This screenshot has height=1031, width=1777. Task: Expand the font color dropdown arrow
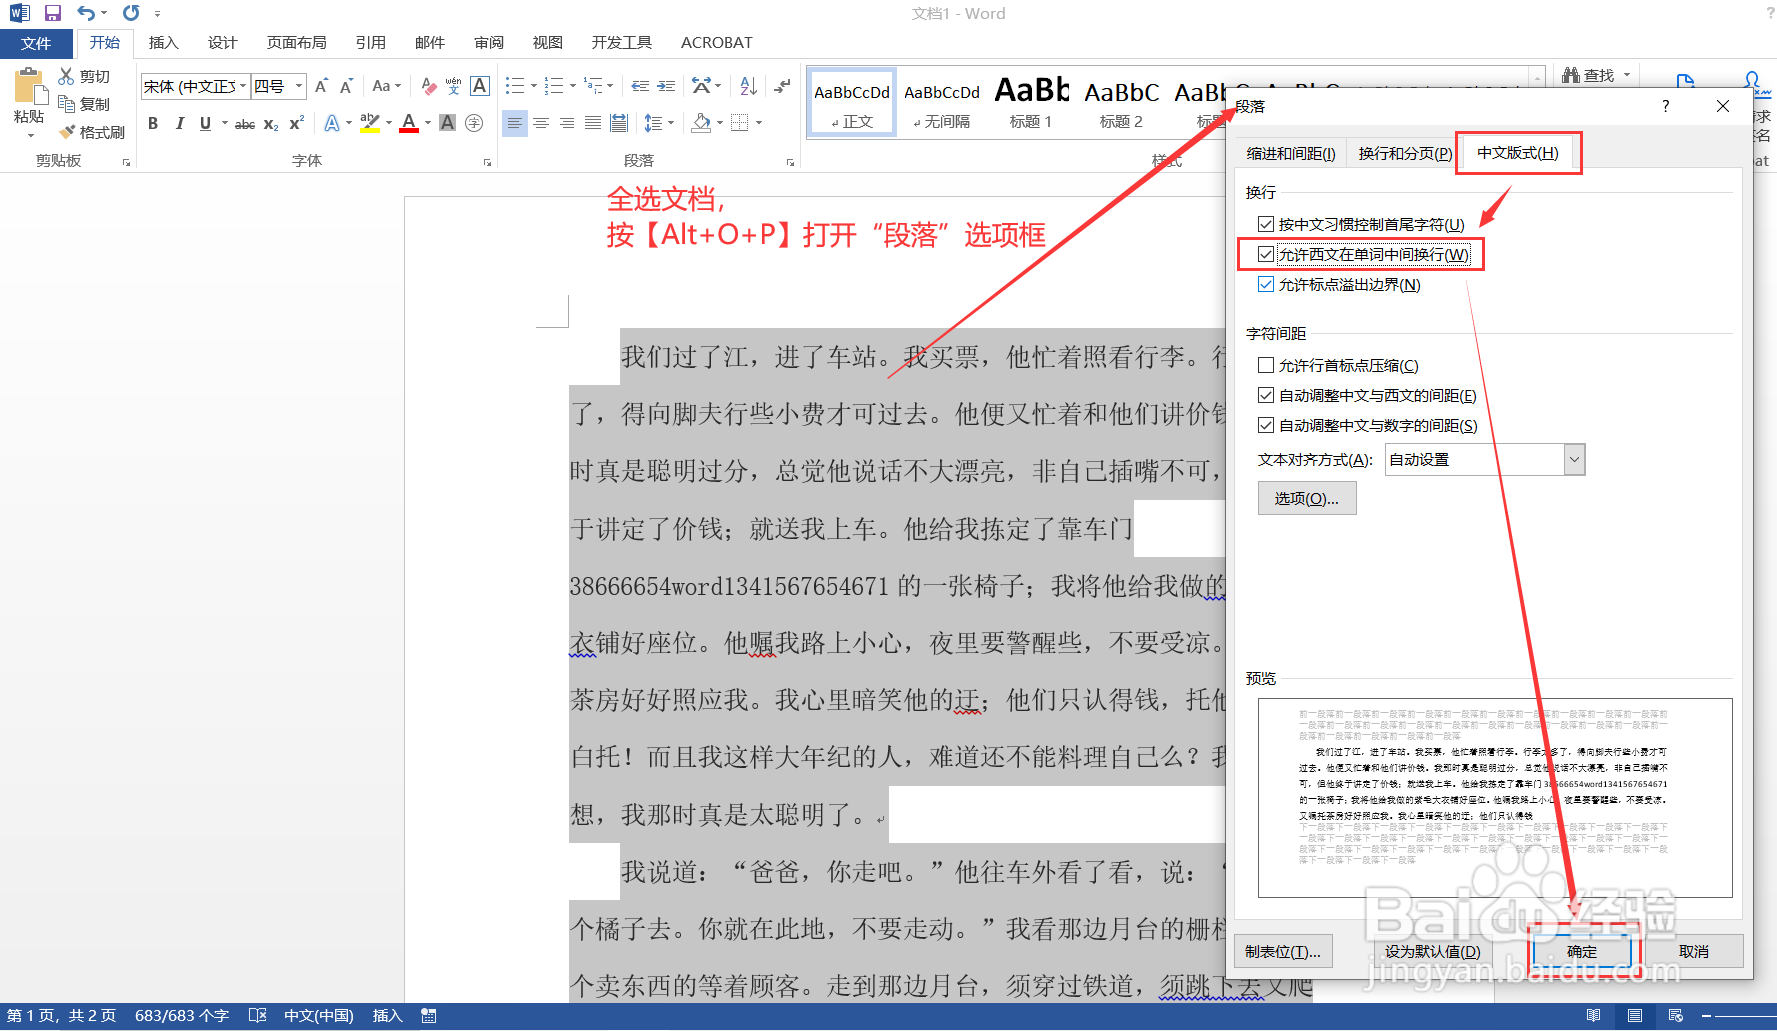click(x=428, y=123)
